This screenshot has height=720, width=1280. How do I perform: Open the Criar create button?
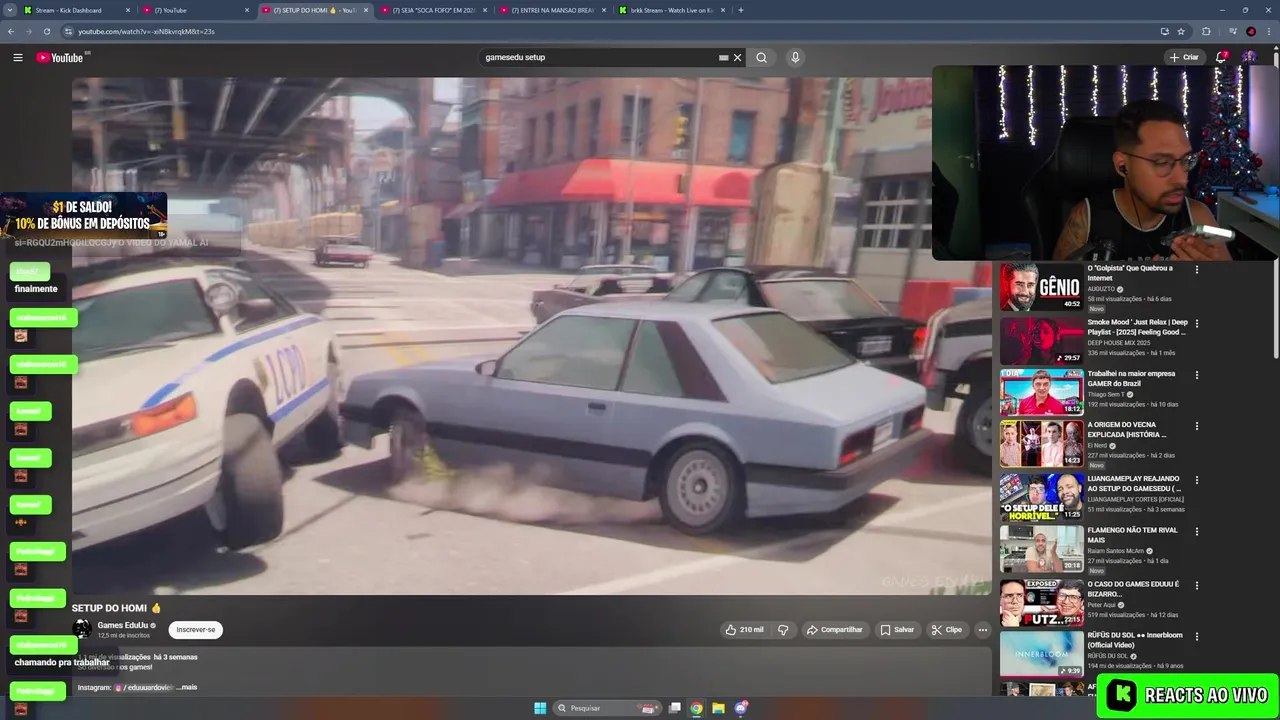[1184, 58]
